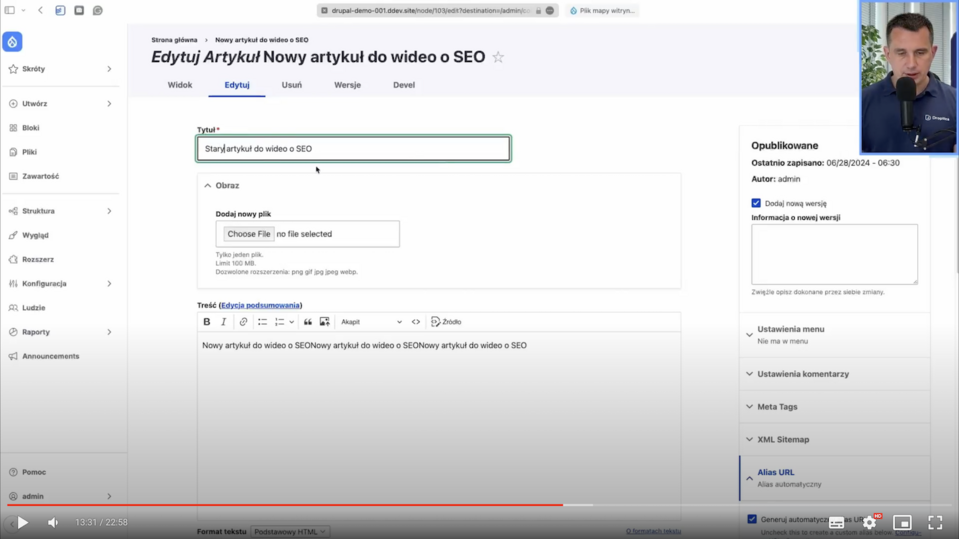Click the Tytuł text field
The width and height of the screenshot is (959, 539).
click(354, 149)
